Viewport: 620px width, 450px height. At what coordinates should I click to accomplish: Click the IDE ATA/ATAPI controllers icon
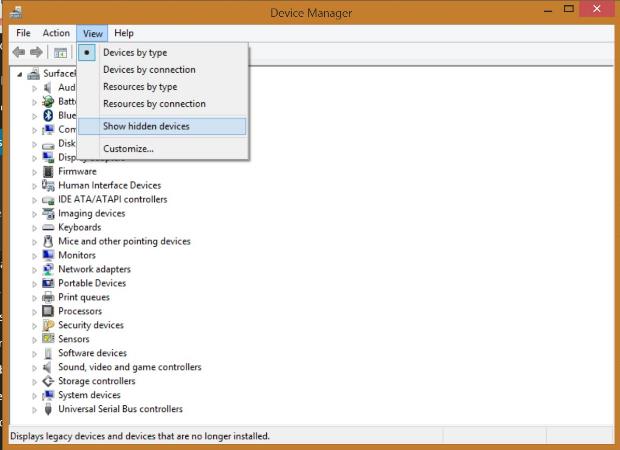point(48,200)
